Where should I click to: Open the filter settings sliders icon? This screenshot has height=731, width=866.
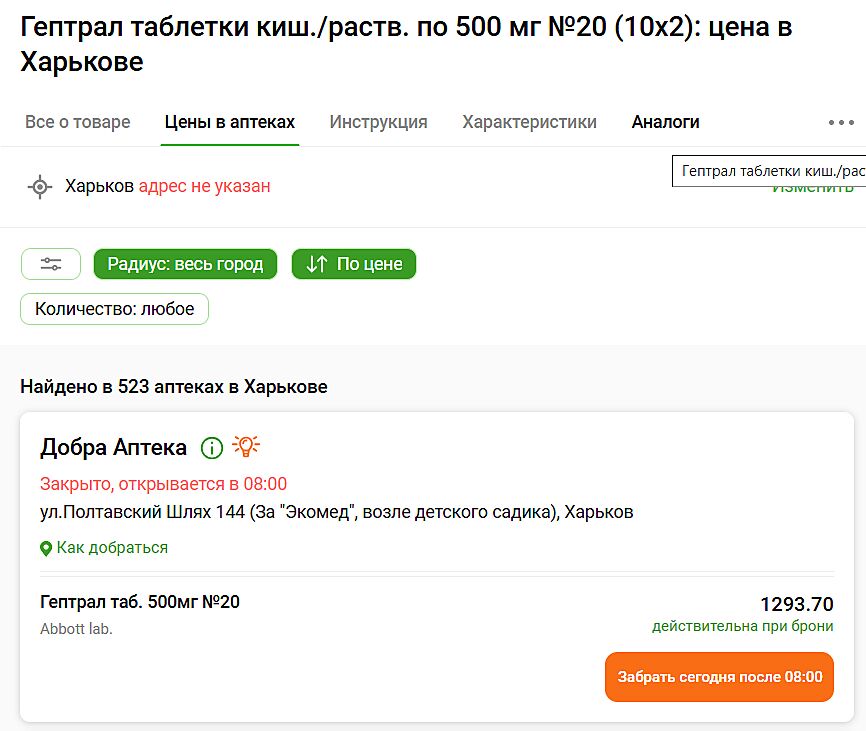[x=51, y=264]
